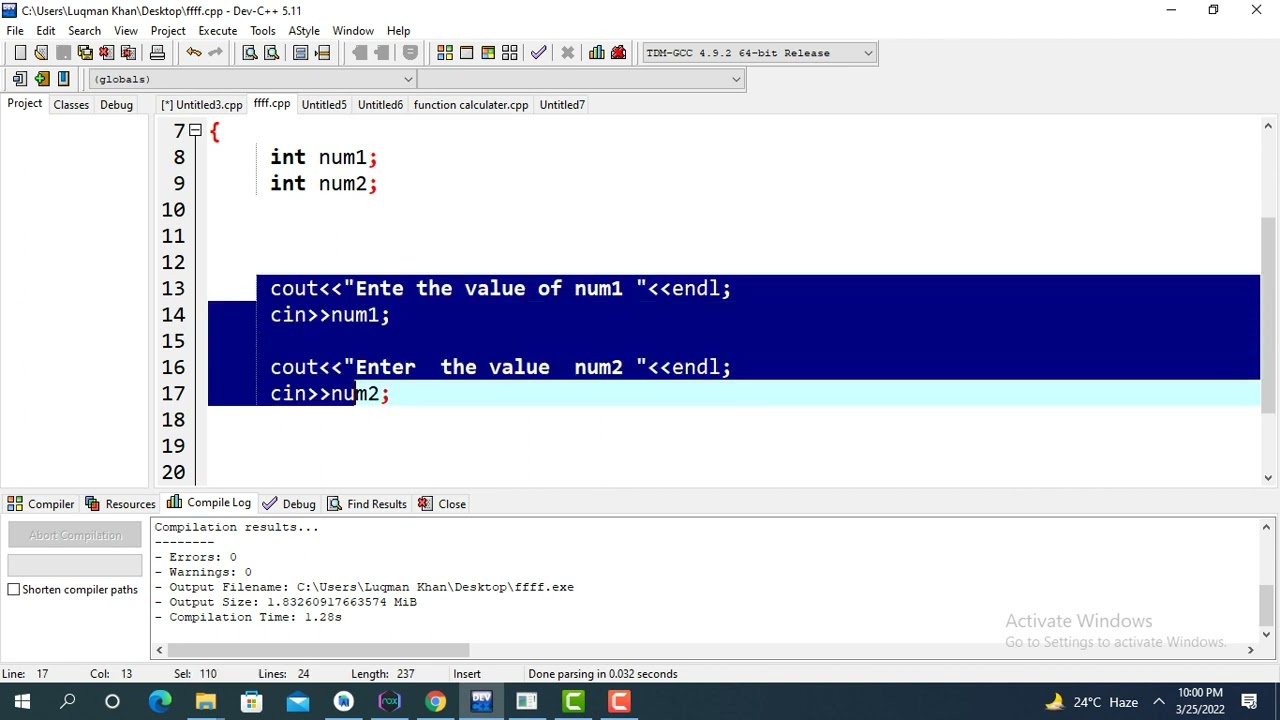Click the 'Errors: 0' compile log line
Image resolution: width=1280 pixels, height=720 pixels.
click(x=195, y=557)
